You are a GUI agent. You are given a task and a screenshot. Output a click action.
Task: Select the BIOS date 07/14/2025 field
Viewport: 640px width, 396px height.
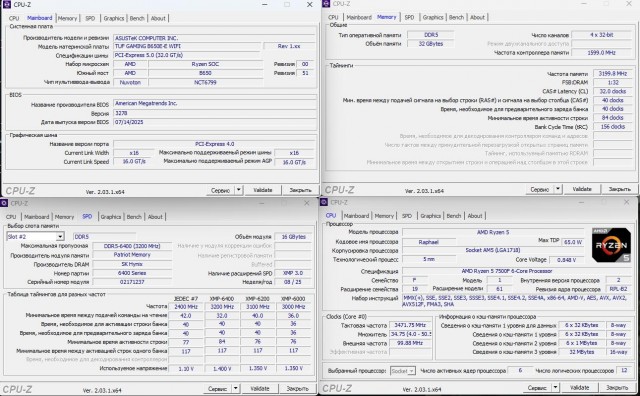[x=215, y=122]
